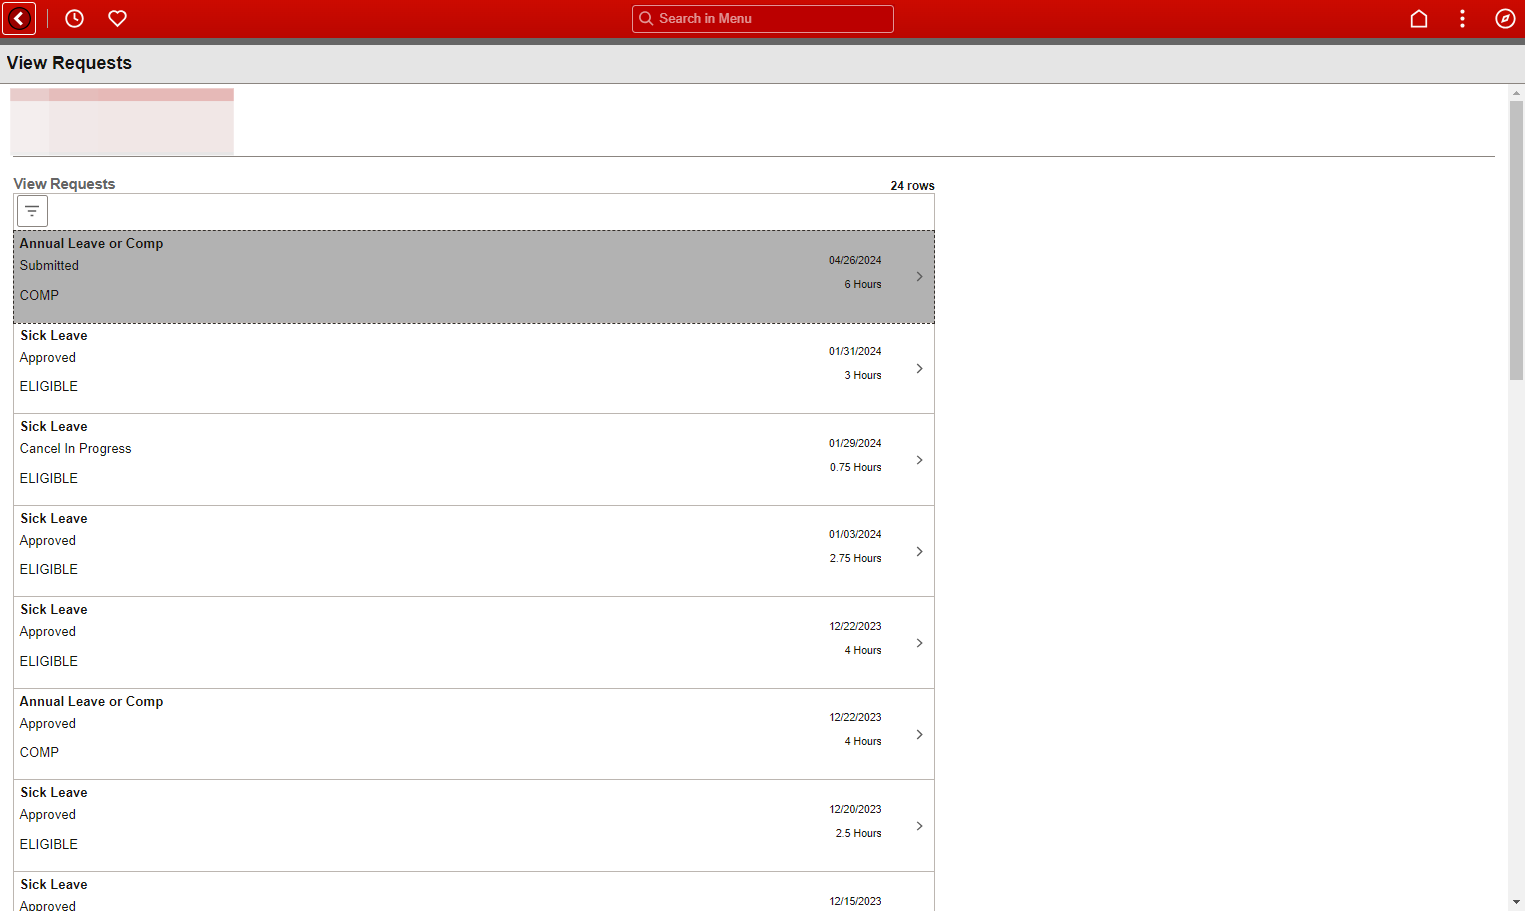This screenshot has height=911, width=1525.
Task: Go back using the back arrow icon
Action: click(20, 18)
